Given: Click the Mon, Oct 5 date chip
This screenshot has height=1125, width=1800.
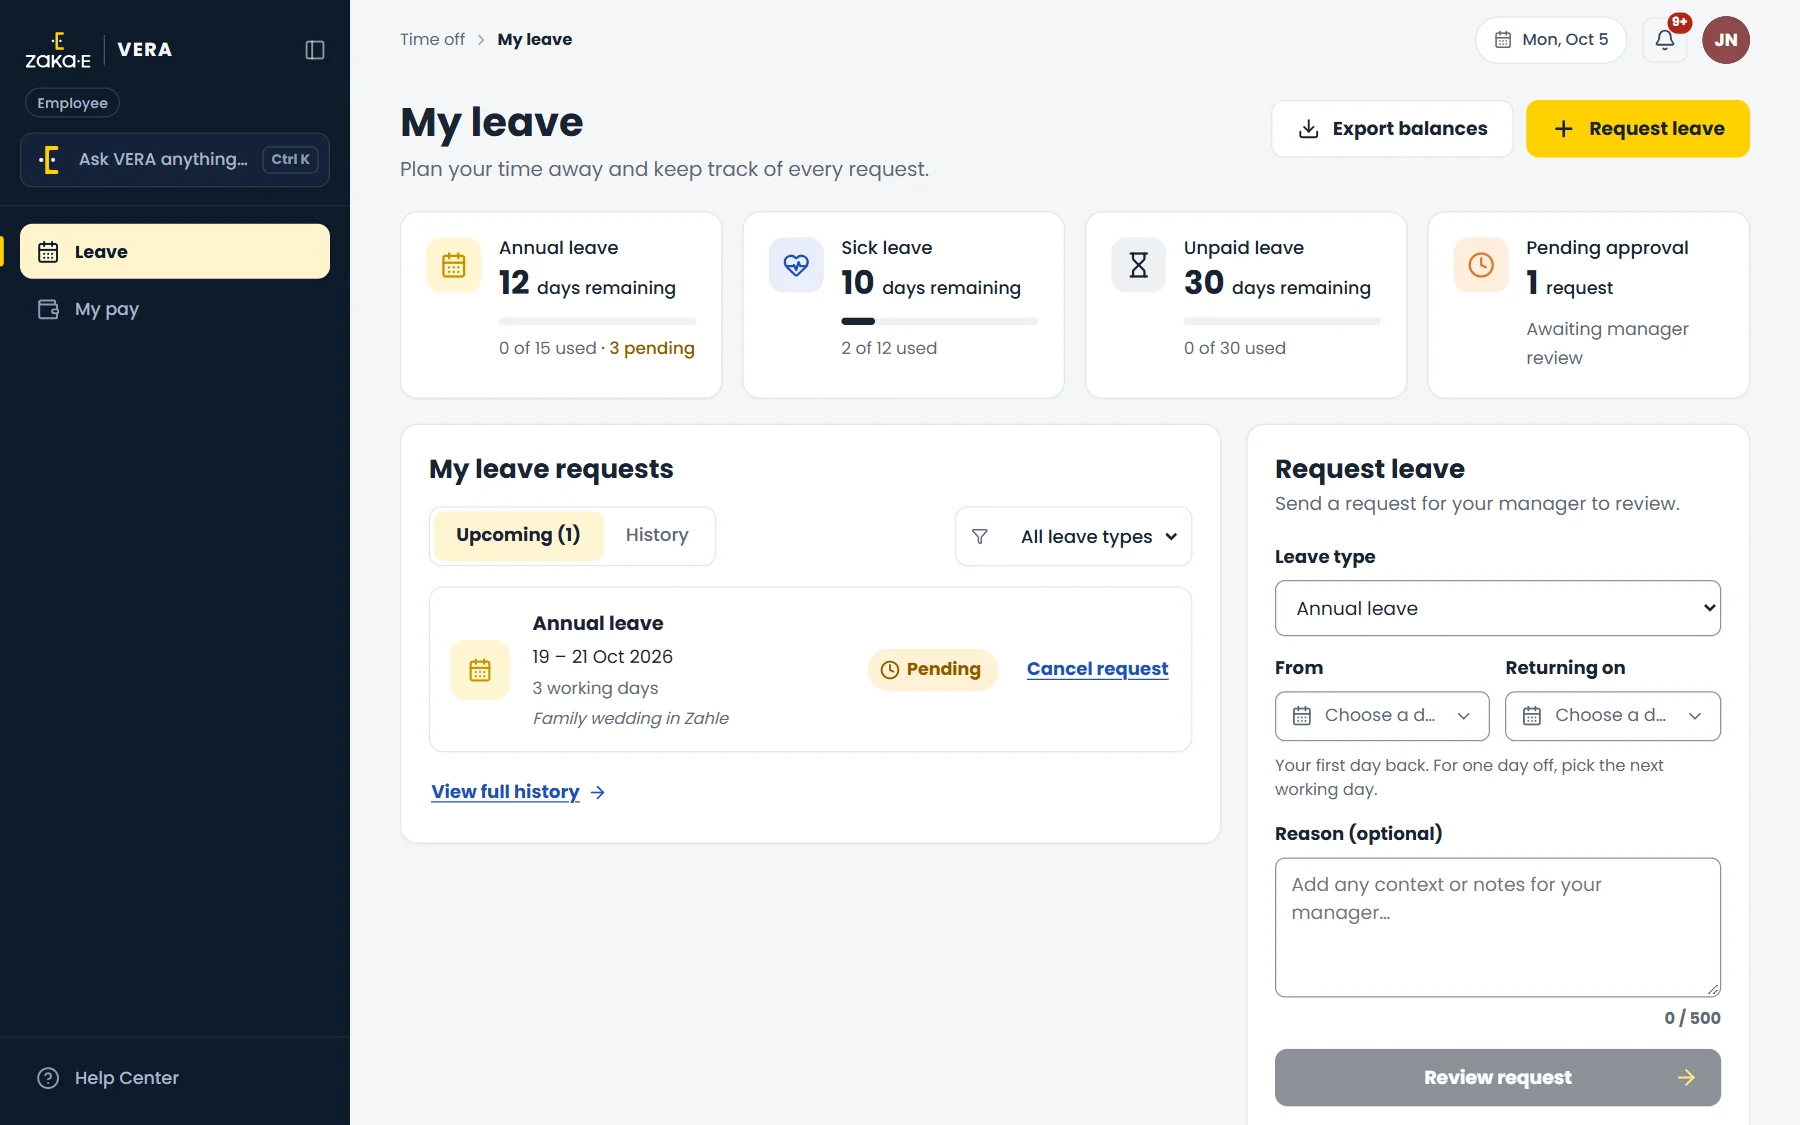Looking at the screenshot, I should (x=1551, y=40).
